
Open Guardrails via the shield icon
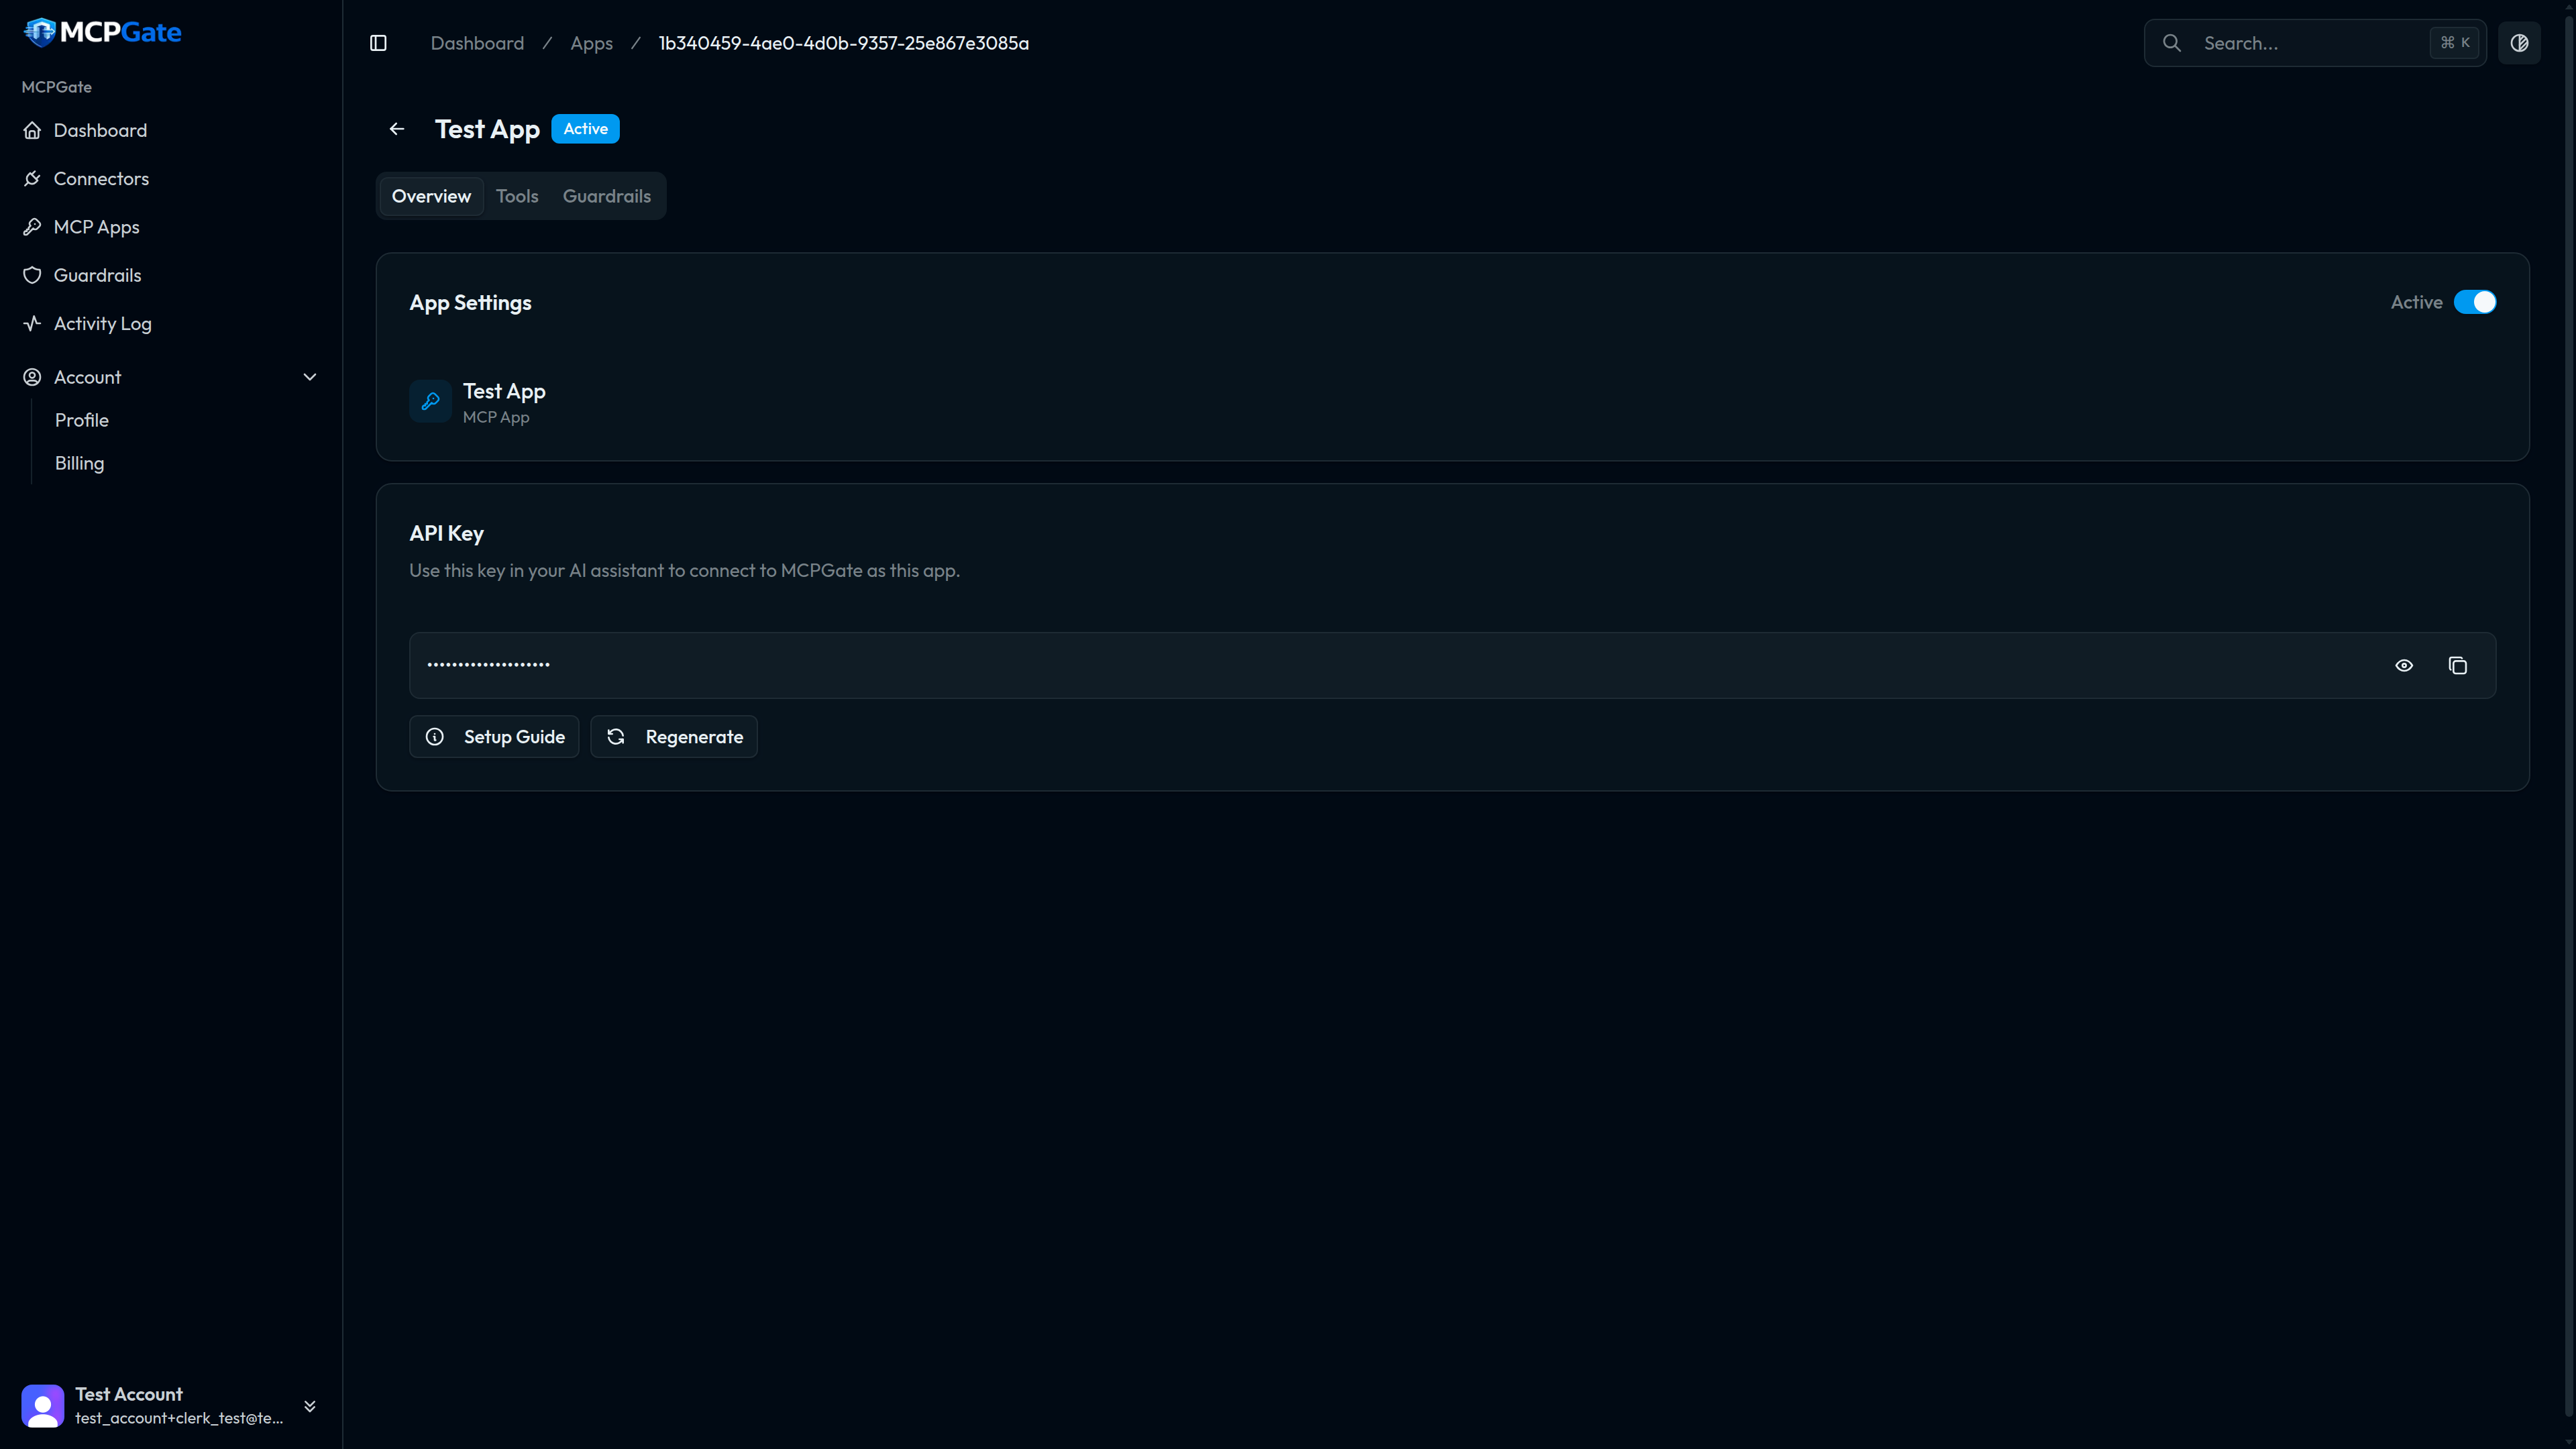point(98,274)
